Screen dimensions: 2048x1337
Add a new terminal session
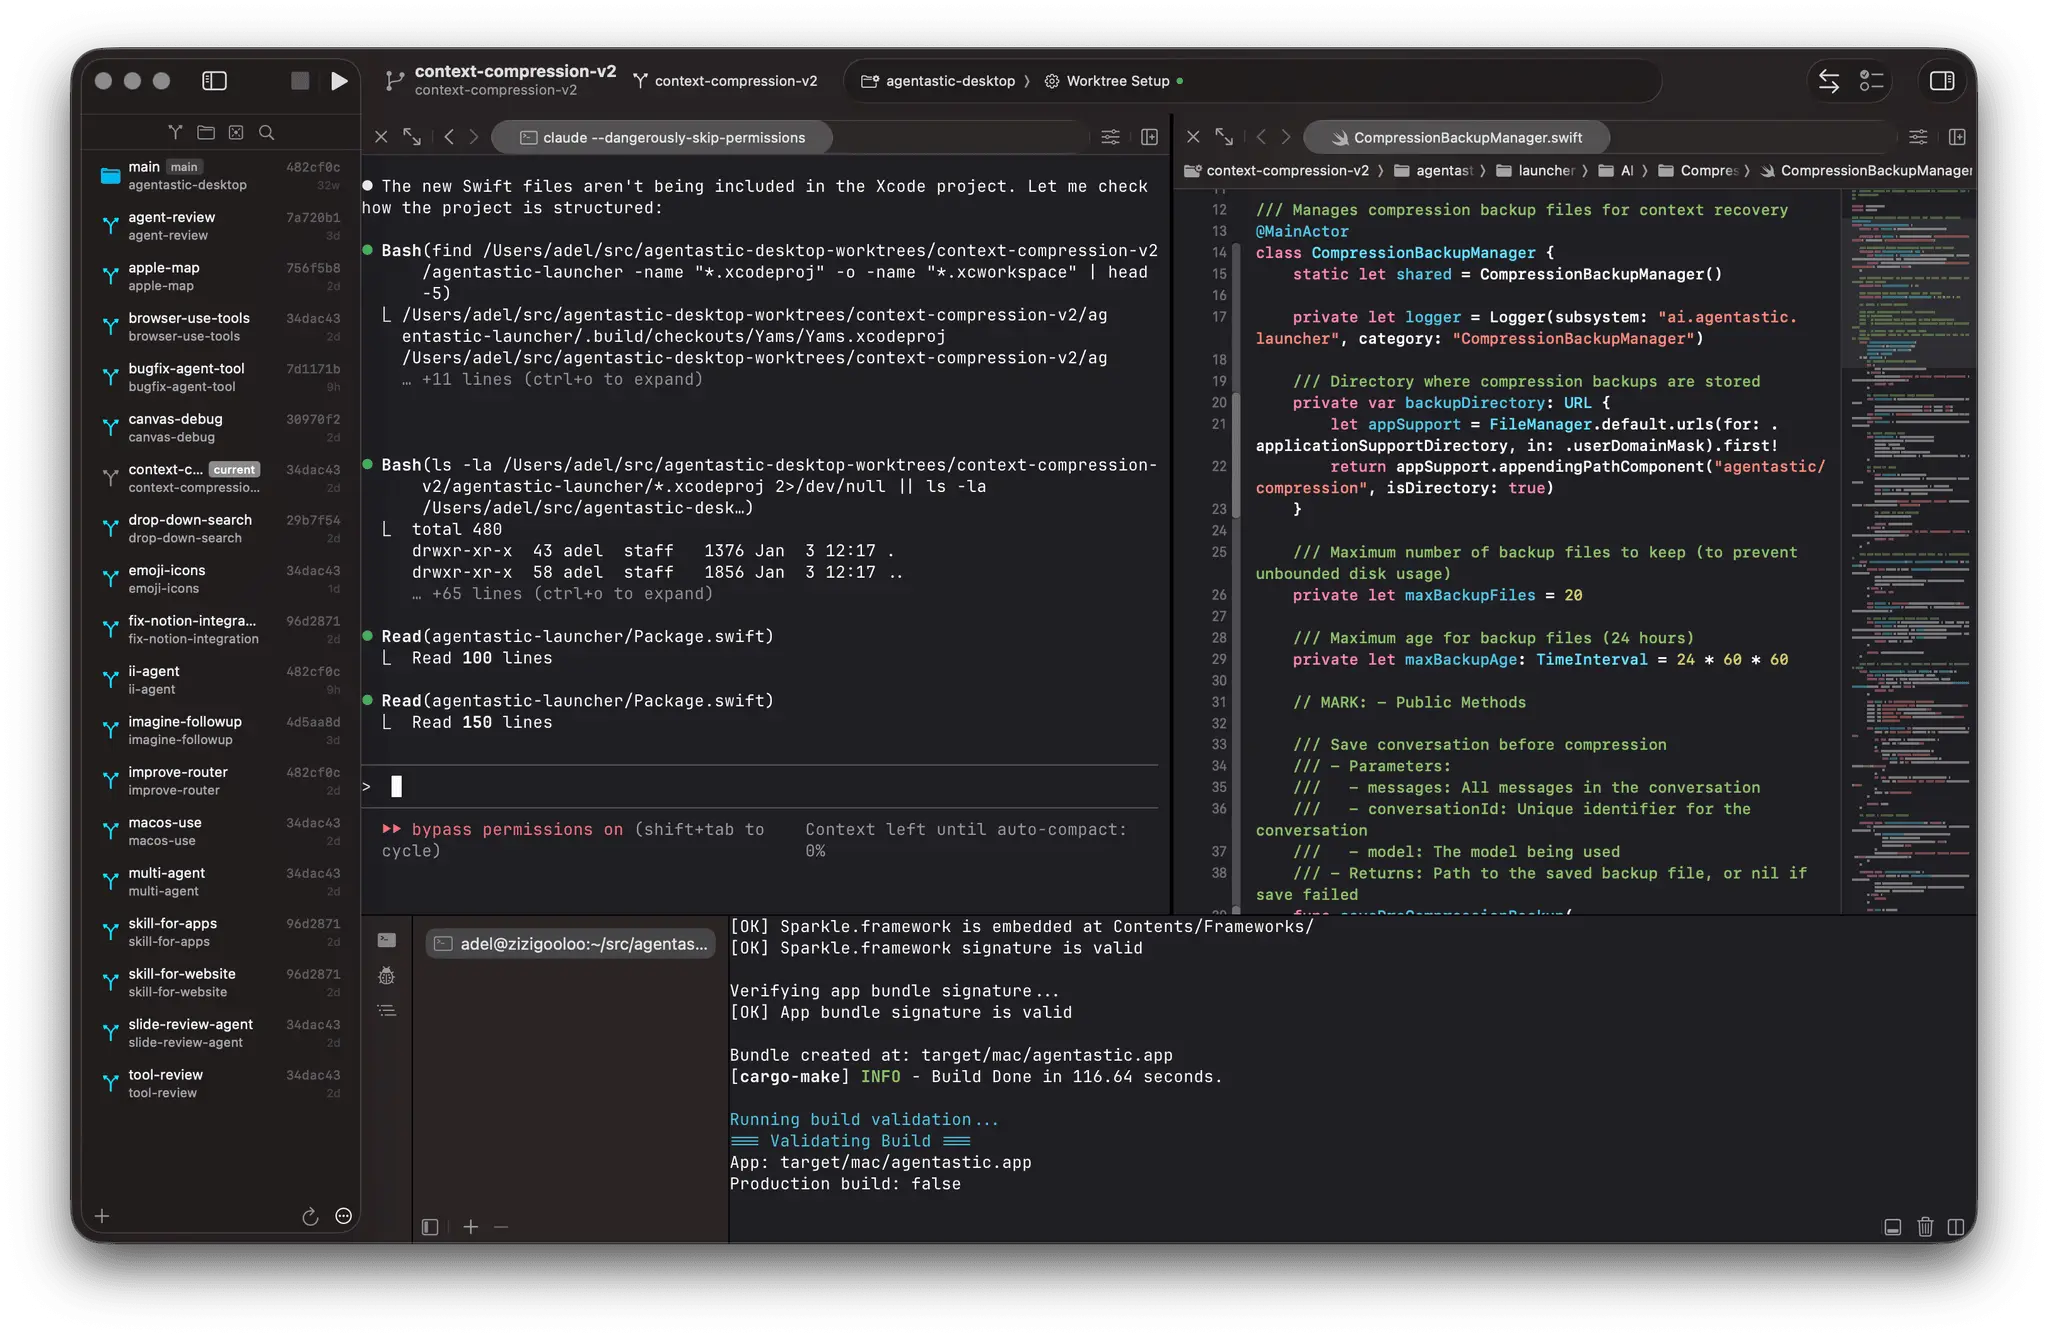pyautogui.click(x=470, y=1227)
